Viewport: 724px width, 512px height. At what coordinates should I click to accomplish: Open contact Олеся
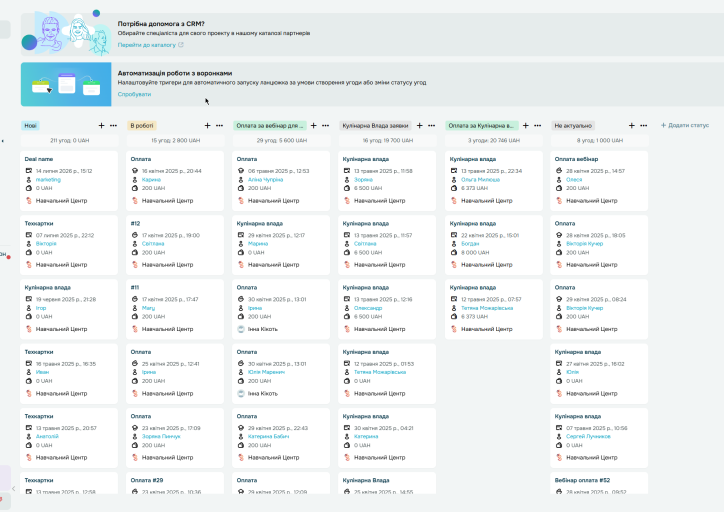tap(574, 180)
